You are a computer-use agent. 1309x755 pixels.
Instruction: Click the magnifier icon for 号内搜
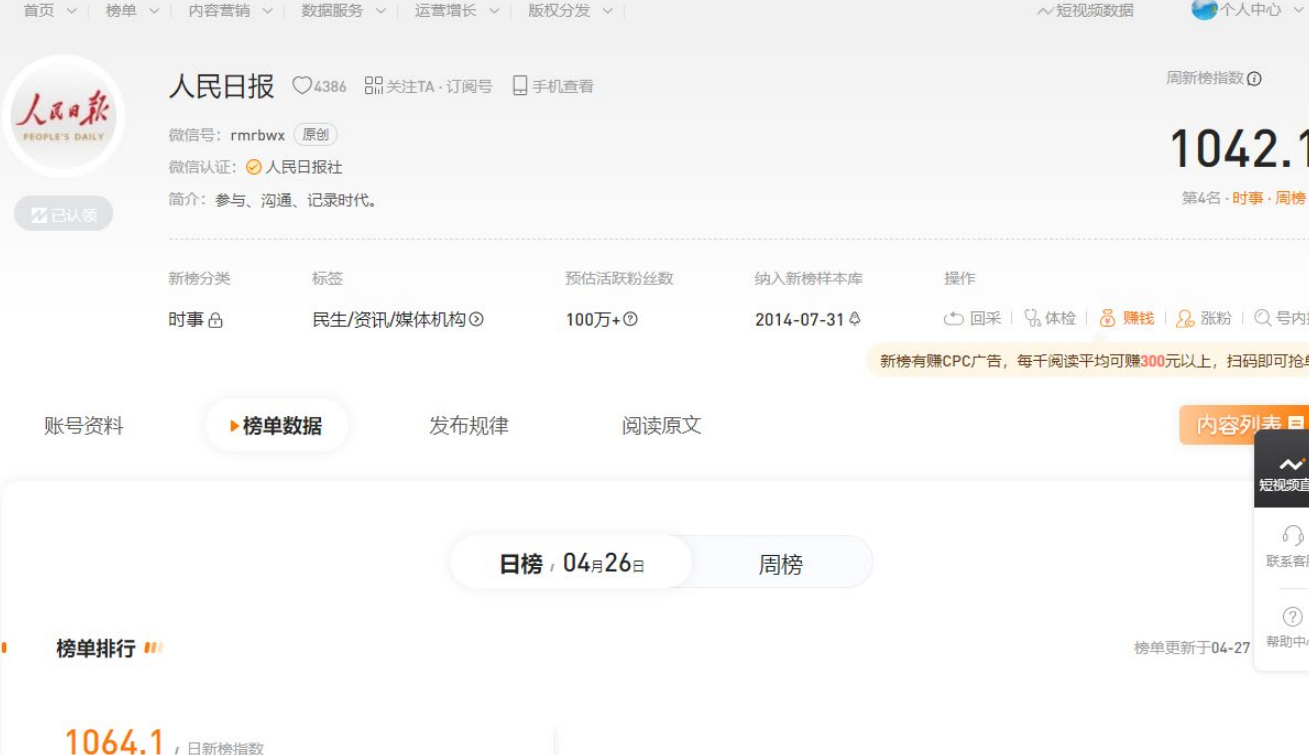1263,318
